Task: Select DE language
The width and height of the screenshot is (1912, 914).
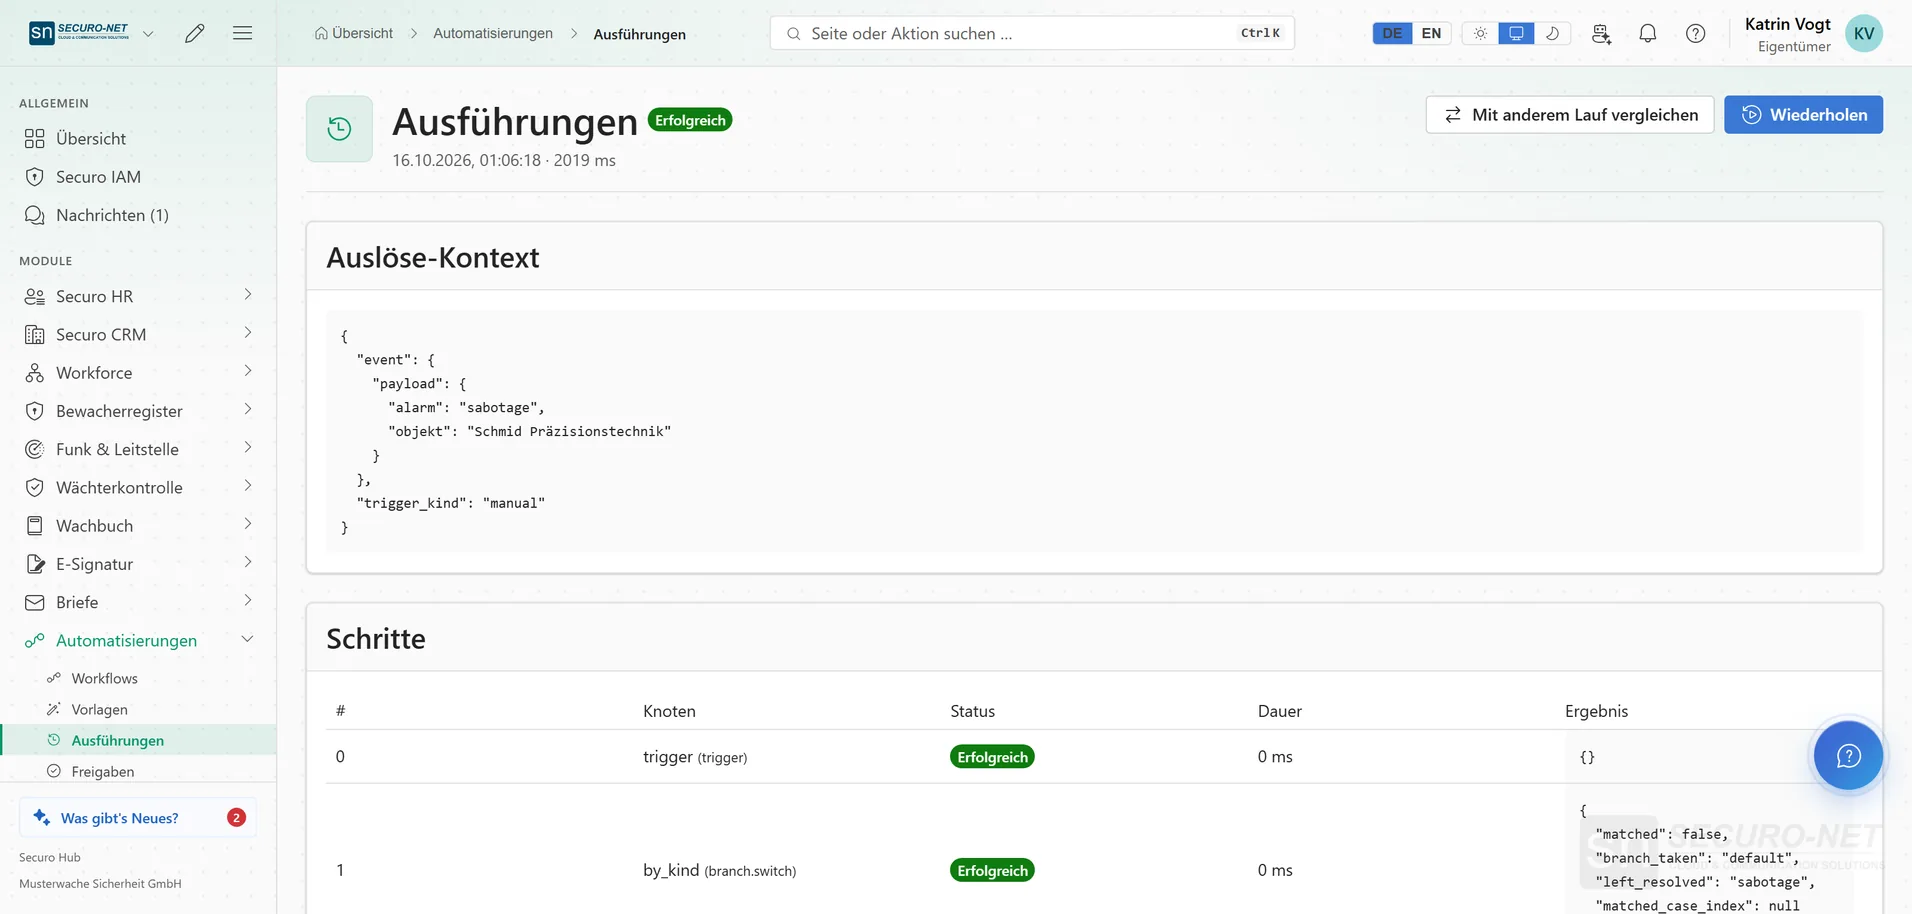Action: pos(1392,33)
